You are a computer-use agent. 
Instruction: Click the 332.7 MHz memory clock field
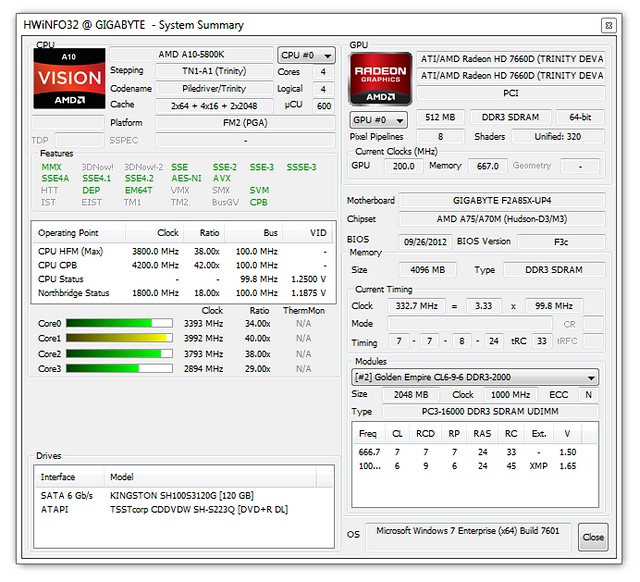pyautogui.click(x=416, y=306)
